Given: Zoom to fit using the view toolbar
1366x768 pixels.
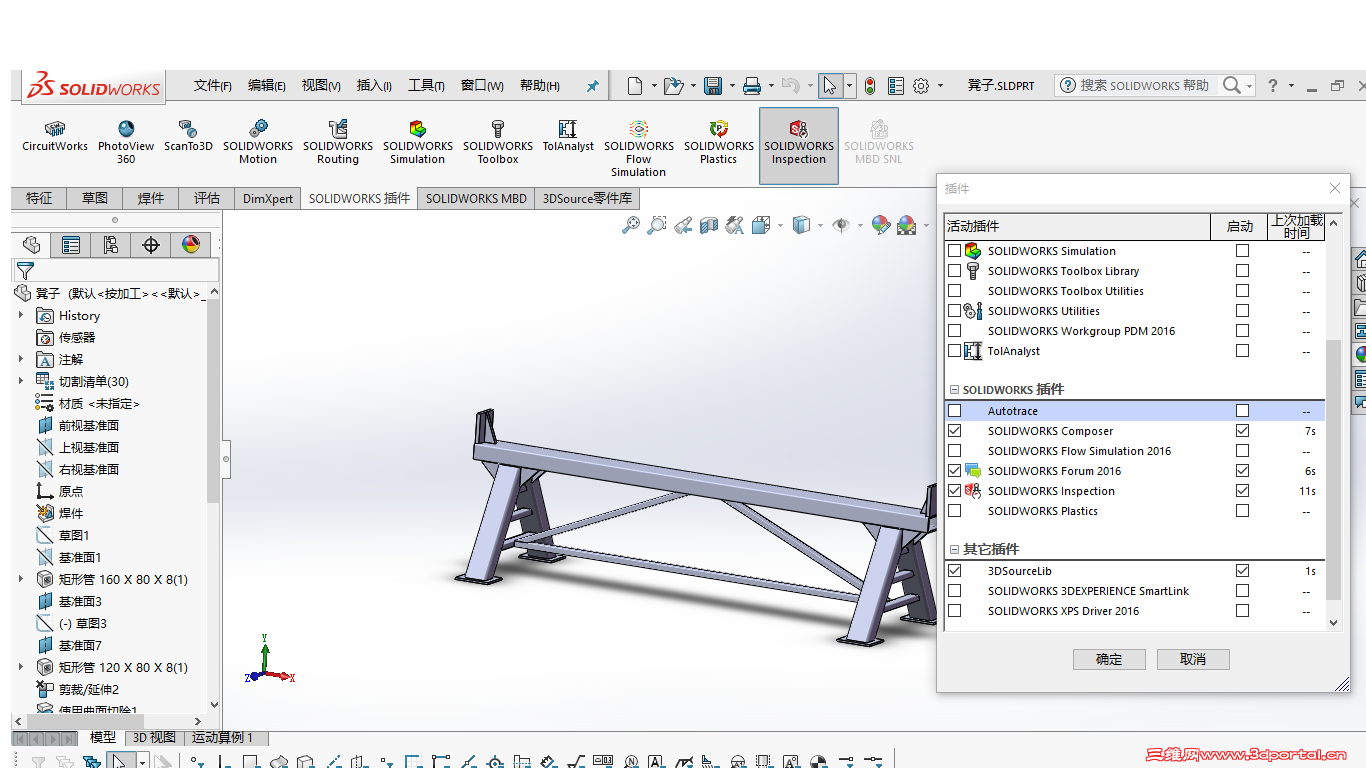Looking at the screenshot, I should 631,226.
